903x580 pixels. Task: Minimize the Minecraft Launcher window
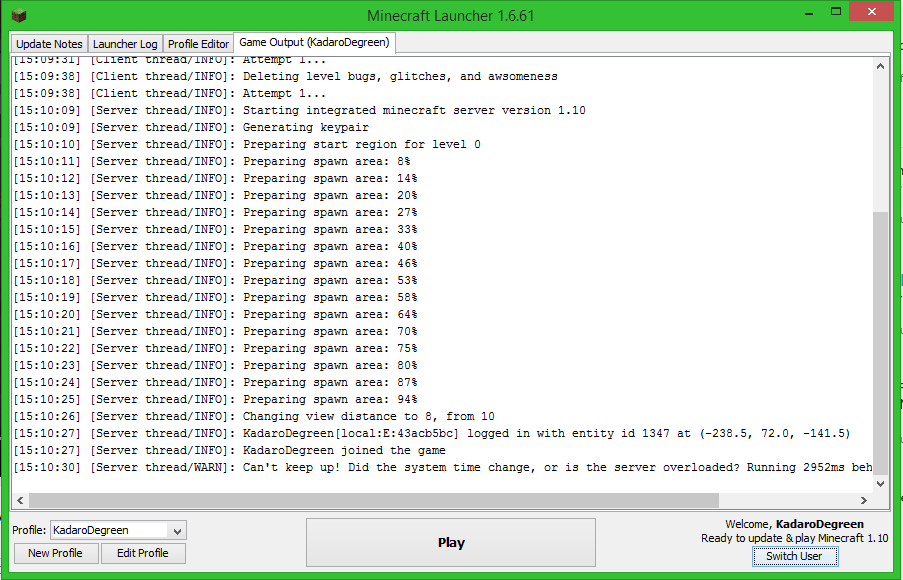coord(809,13)
